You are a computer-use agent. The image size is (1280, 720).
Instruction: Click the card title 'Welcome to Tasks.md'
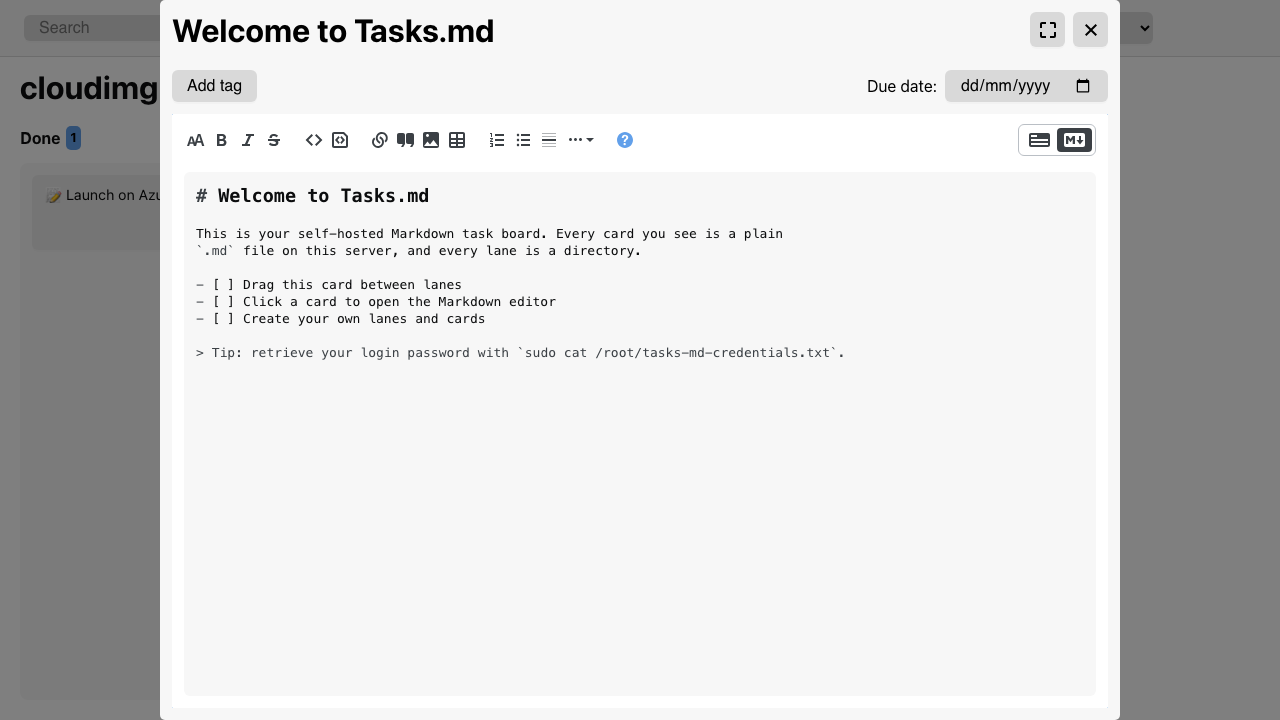pyautogui.click(x=333, y=31)
